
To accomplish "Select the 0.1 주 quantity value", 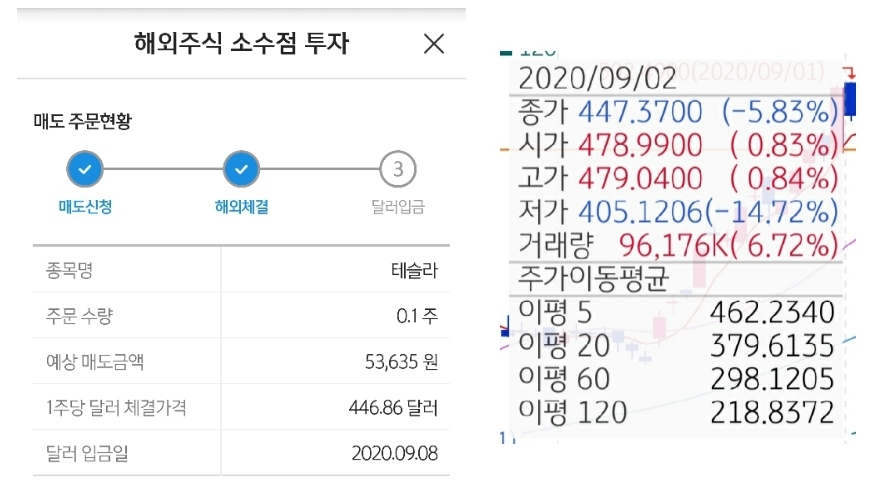I will pos(417,316).
